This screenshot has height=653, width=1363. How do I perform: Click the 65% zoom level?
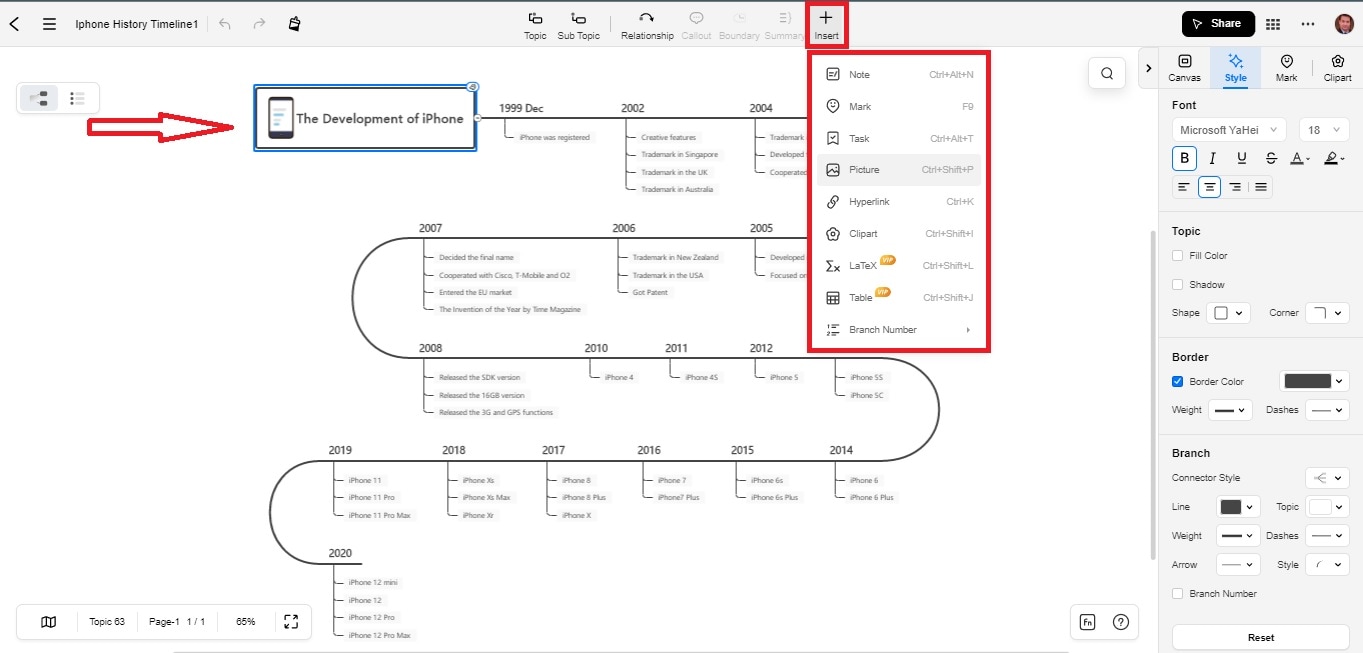coord(245,622)
